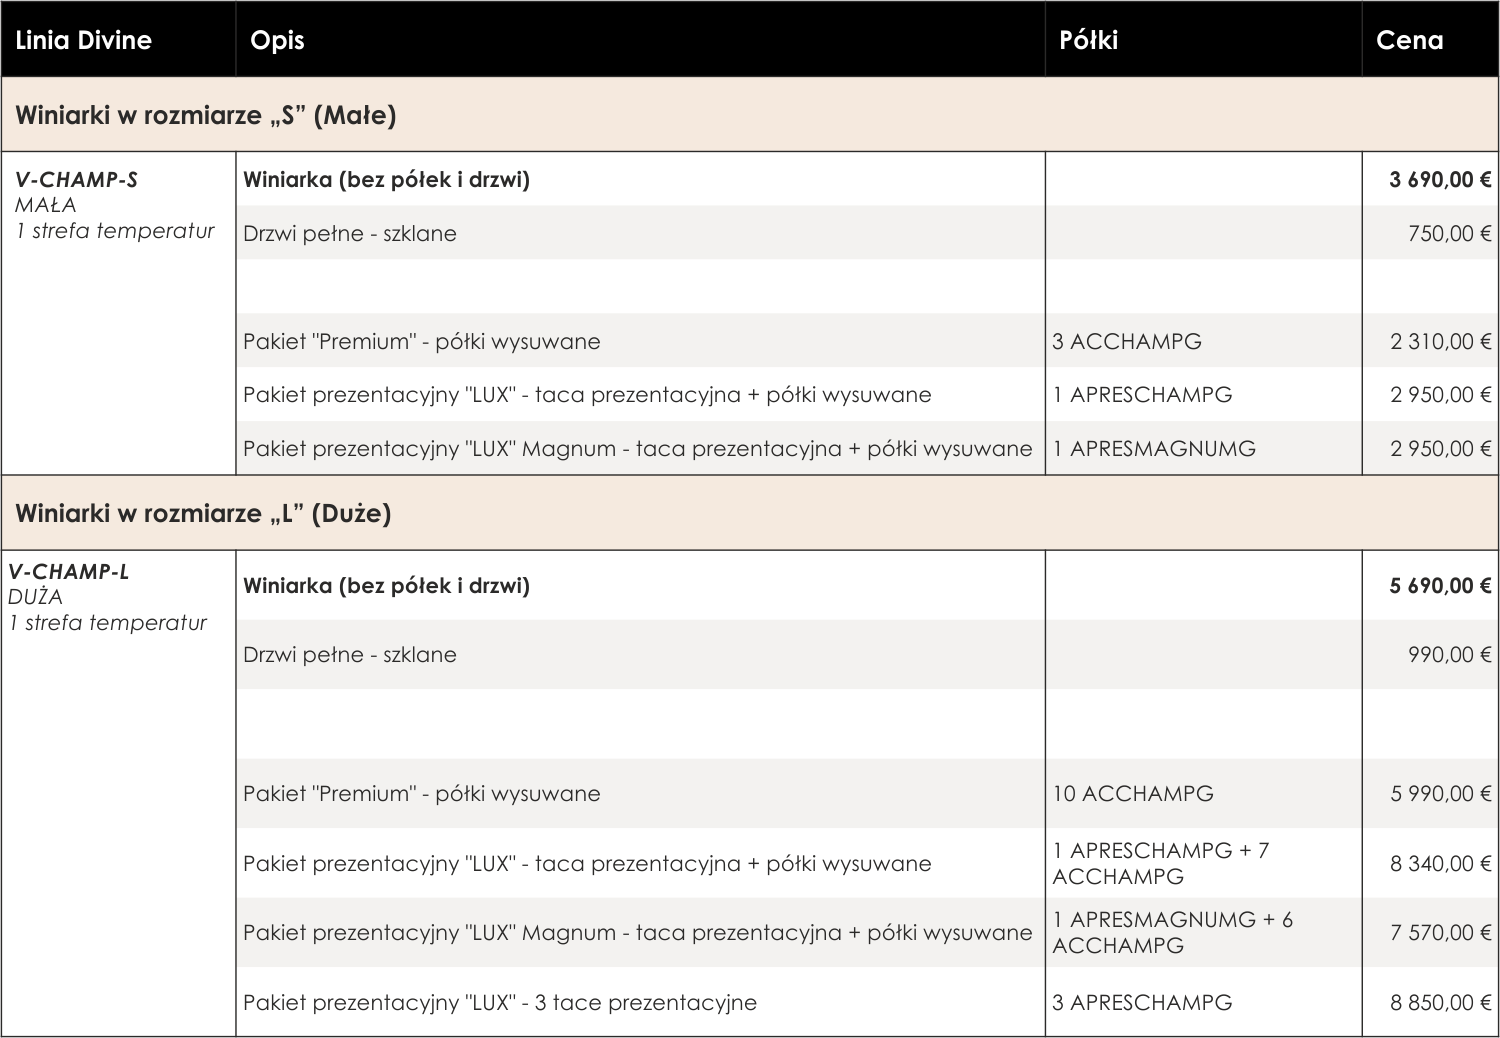This screenshot has width=1500, height=1038.
Task: Click the 990,00 € glass door price
Action: click(x=1449, y=655)
